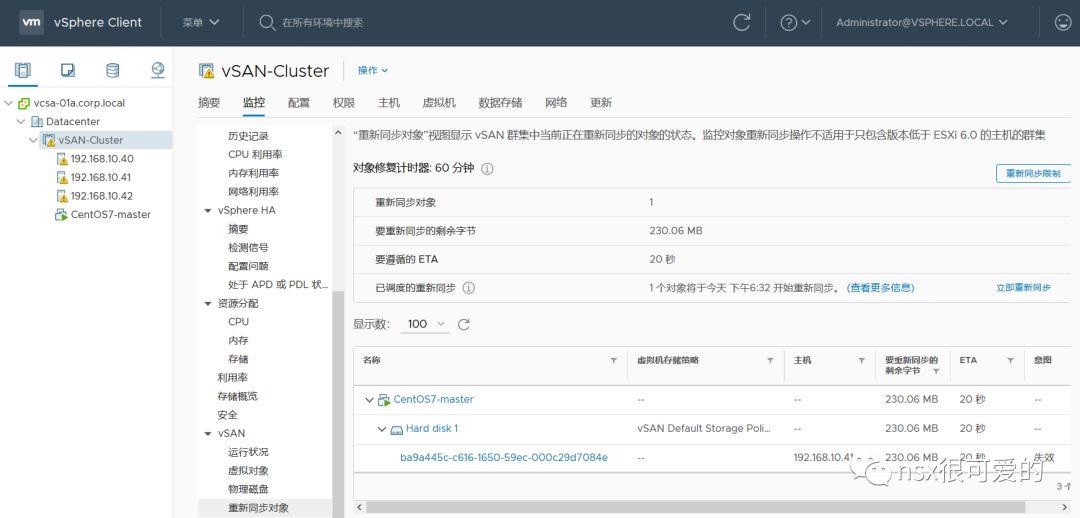This screenshot has width=1080, height=518.
Task: Switch to Storage inventory view icon
Action: (x=112, y=70)
